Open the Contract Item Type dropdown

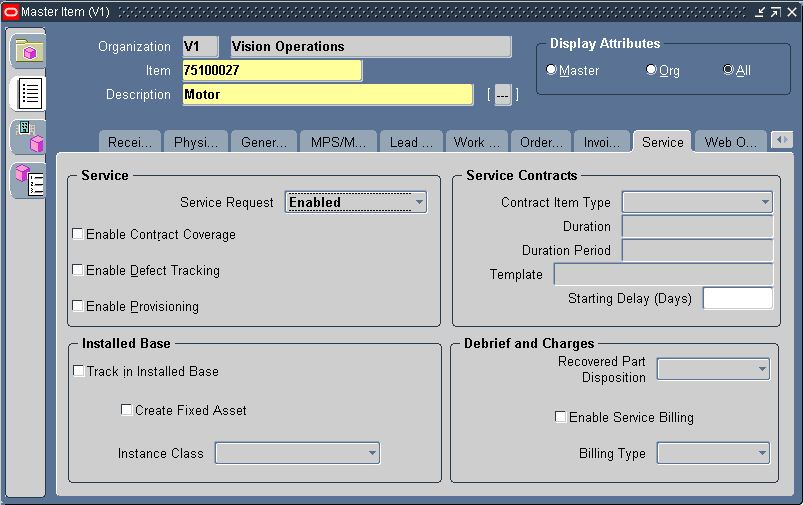(697, 202)
